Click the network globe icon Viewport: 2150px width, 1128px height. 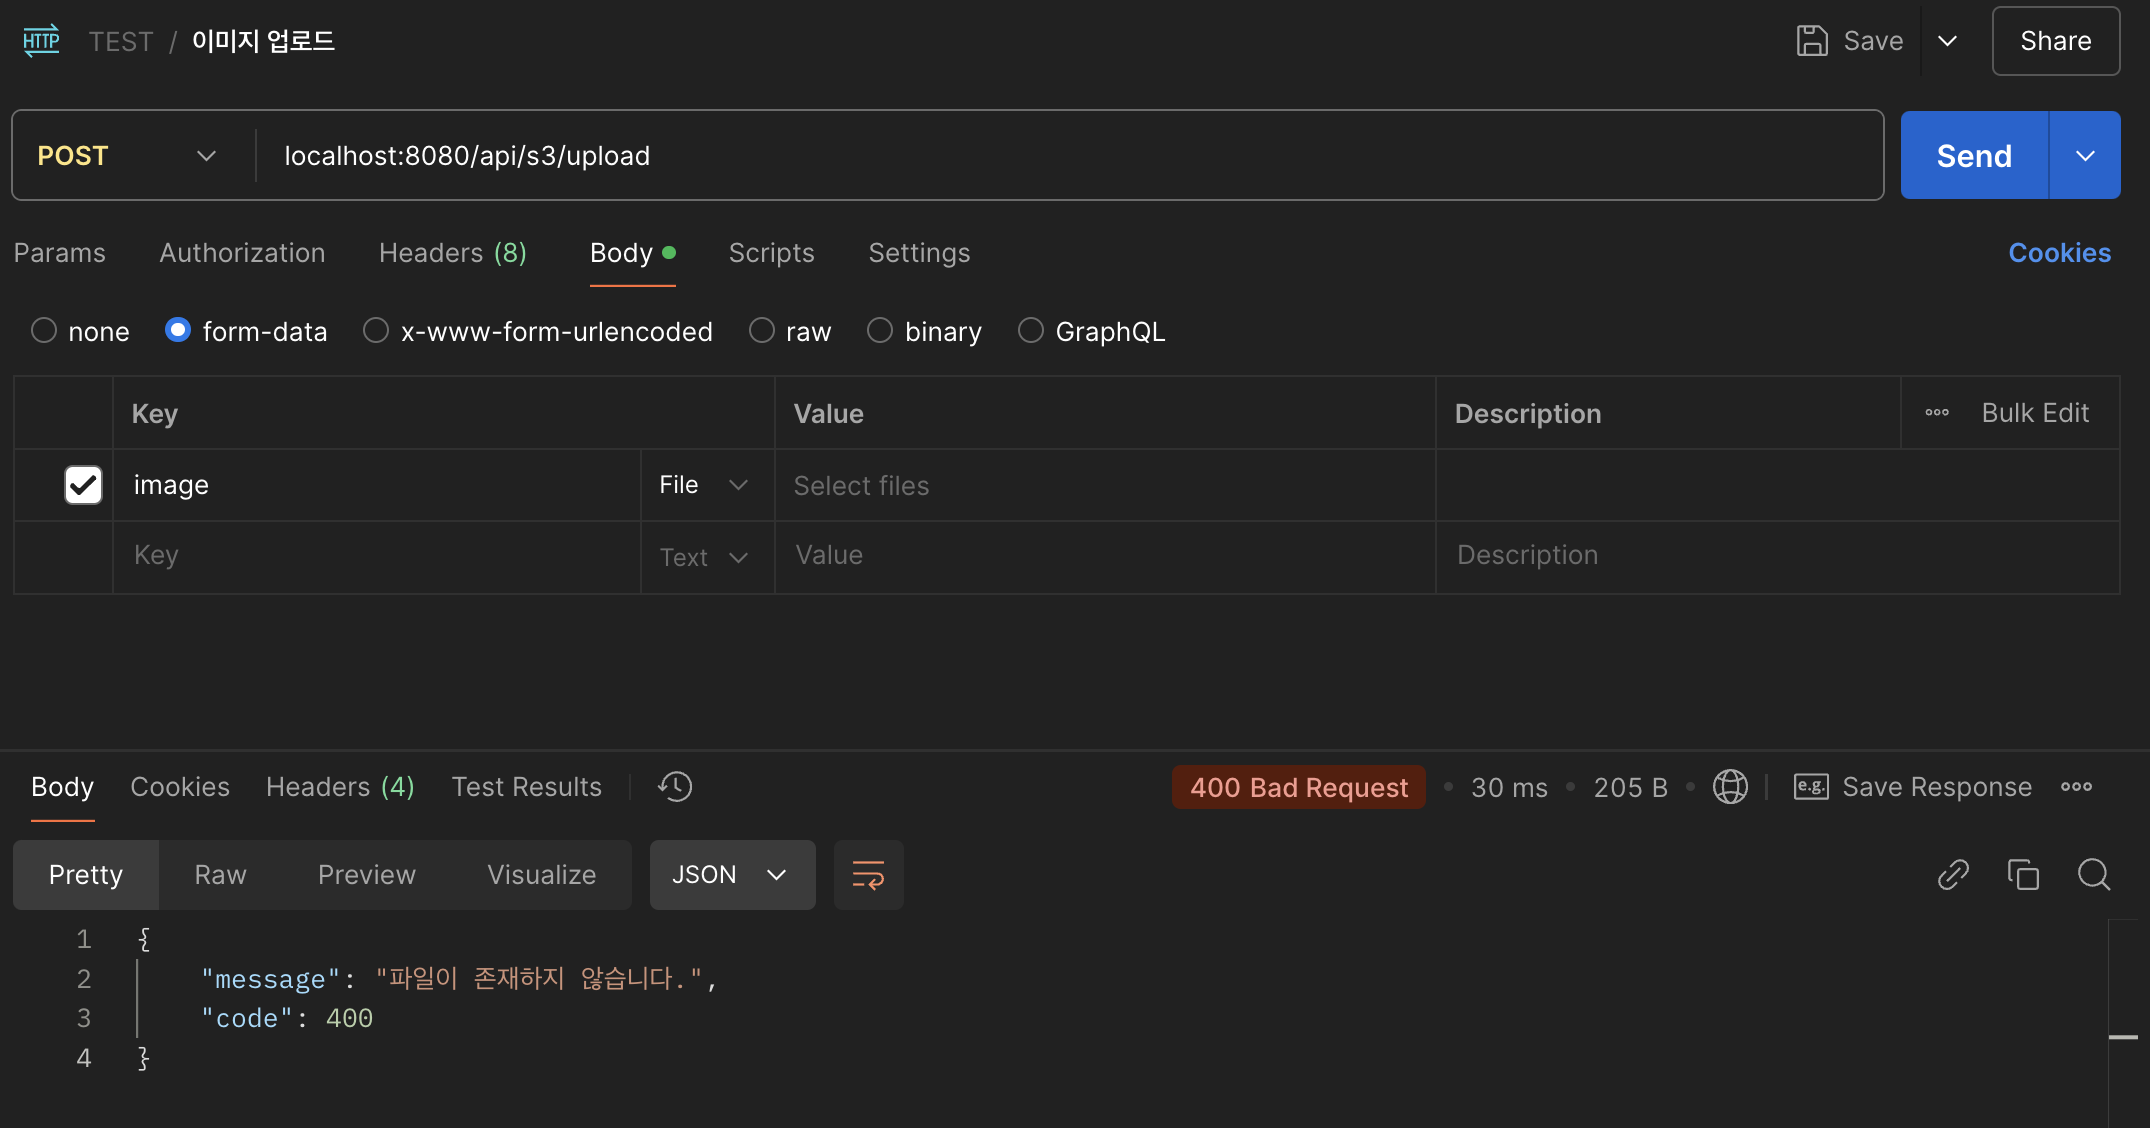pyautogui.click(x=1730, y=787)
